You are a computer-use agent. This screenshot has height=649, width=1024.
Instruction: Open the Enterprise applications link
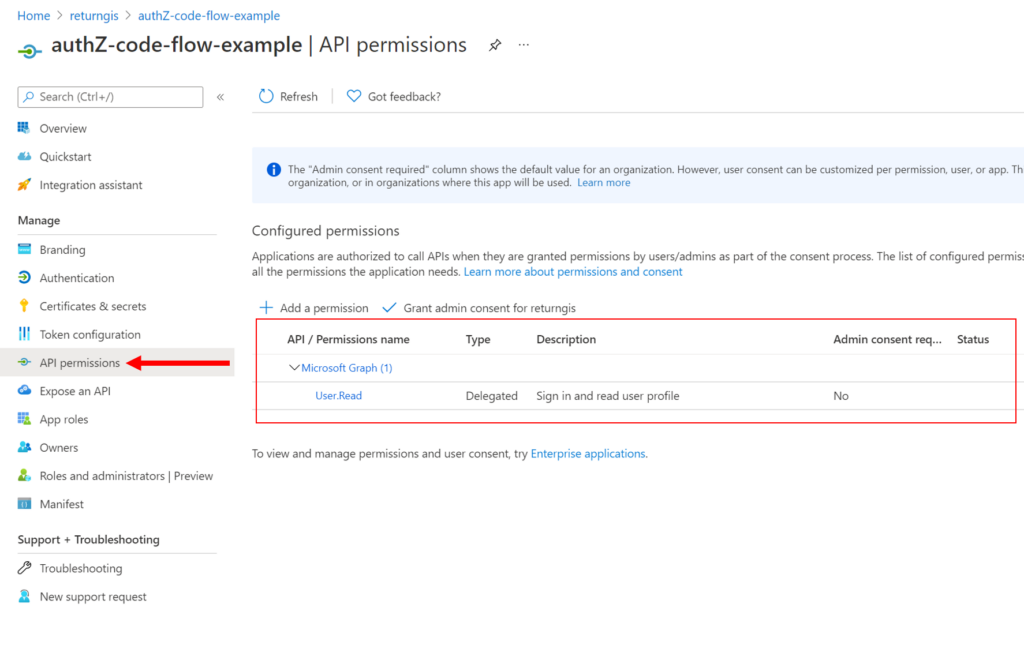click(588, 453)
